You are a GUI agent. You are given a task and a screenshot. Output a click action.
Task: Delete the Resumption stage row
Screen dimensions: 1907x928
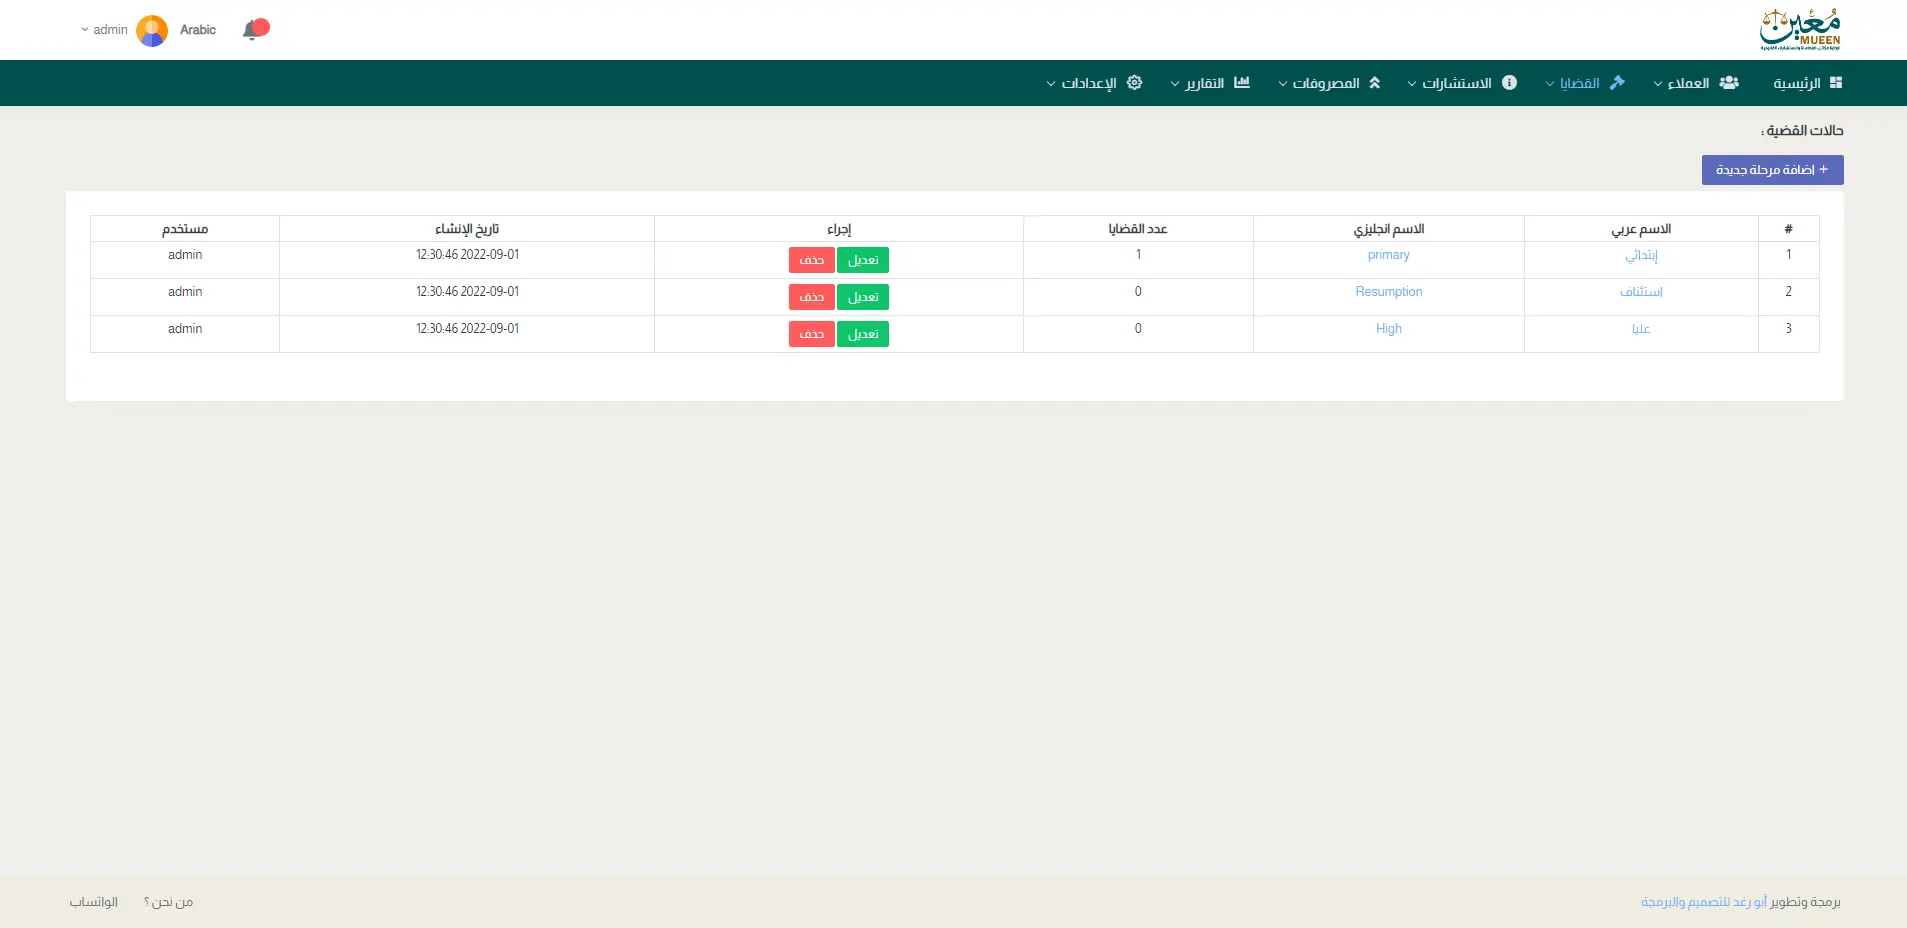[x=811, y=297]
